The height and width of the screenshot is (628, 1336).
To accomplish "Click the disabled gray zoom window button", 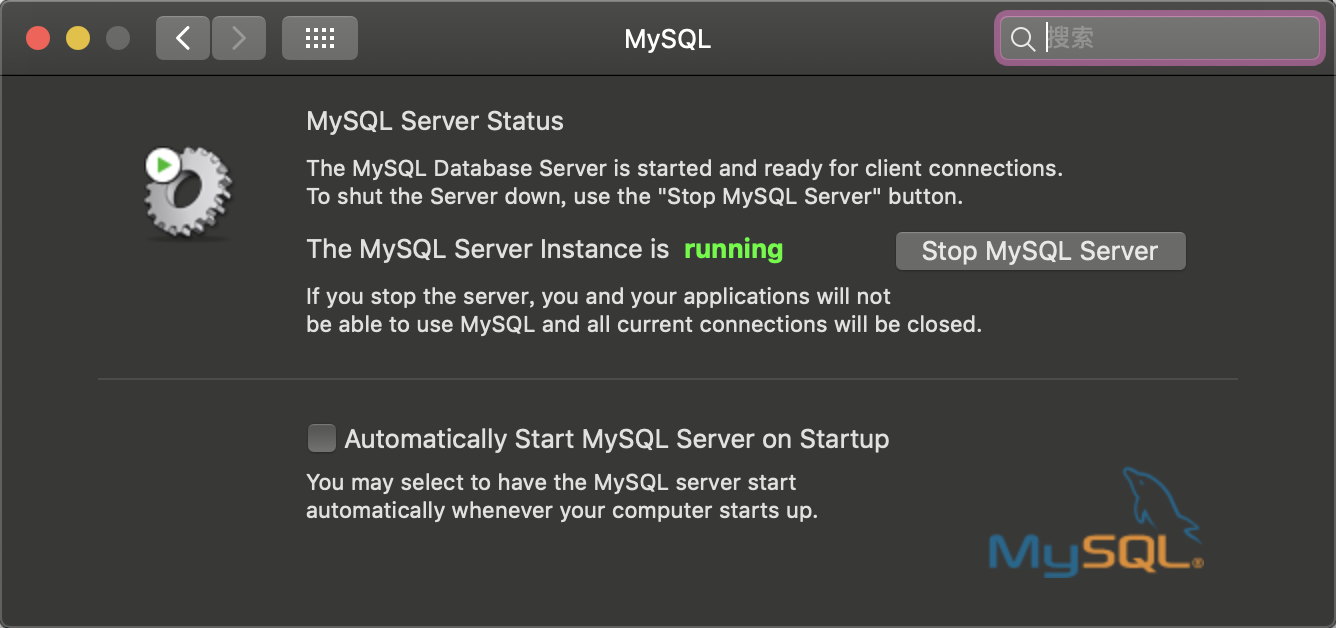I will tap(118, 39).
